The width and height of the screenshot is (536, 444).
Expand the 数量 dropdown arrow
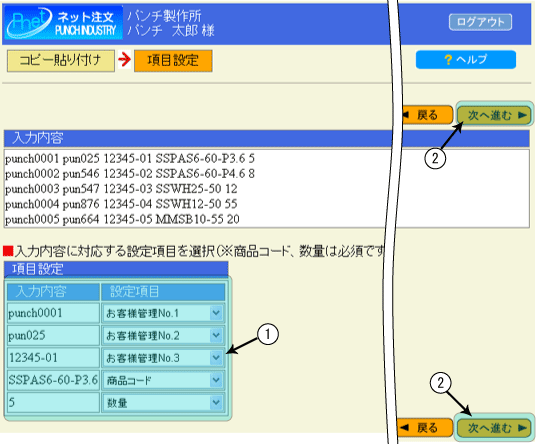pyautogui.click(x=216, y=402)
